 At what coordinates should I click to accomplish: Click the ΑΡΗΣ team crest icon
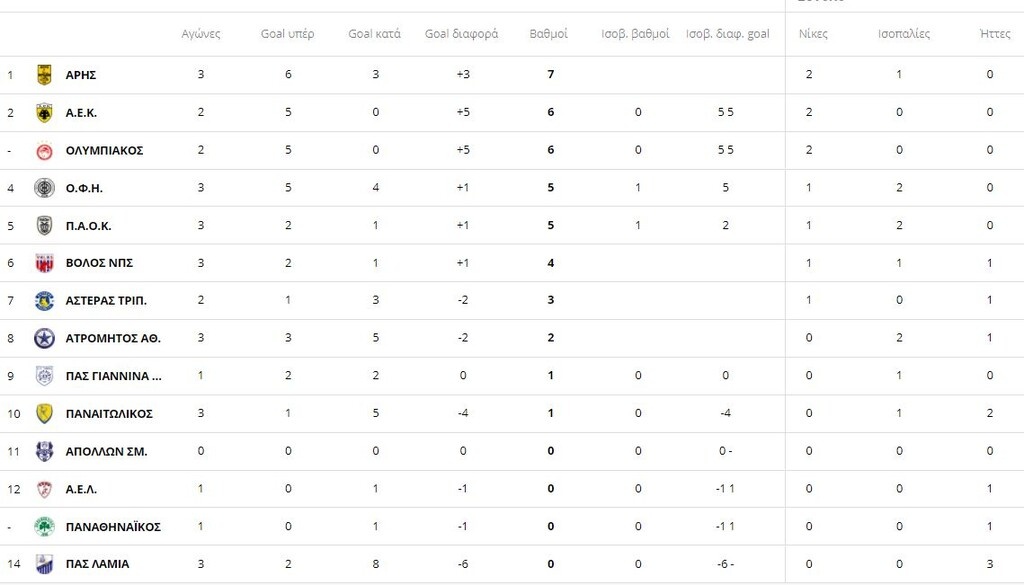[44, 75]
